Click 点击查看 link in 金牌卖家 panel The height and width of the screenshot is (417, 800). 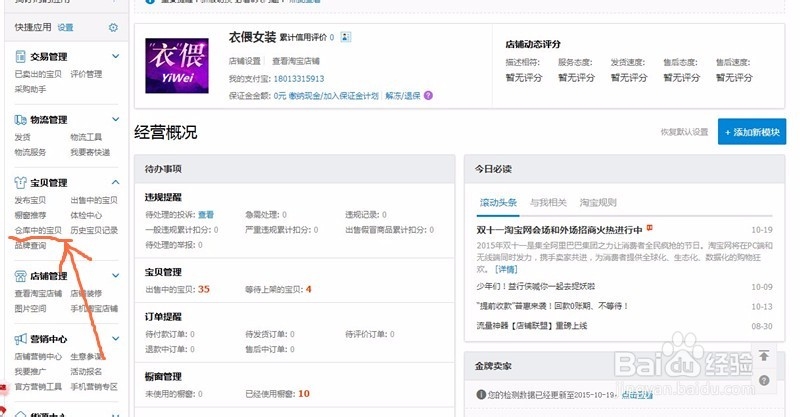(637, 395)
